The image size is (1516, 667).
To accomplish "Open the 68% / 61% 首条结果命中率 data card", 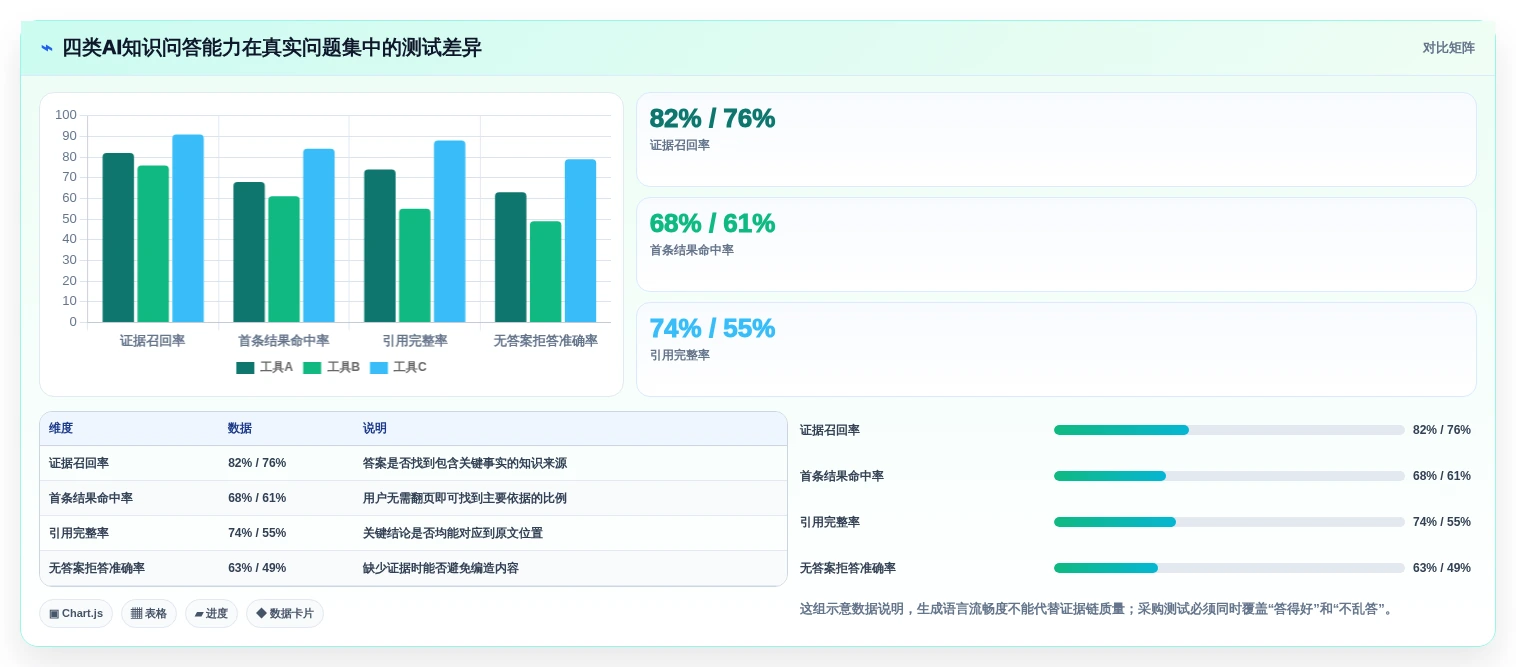I will (x=1056, y=244).
